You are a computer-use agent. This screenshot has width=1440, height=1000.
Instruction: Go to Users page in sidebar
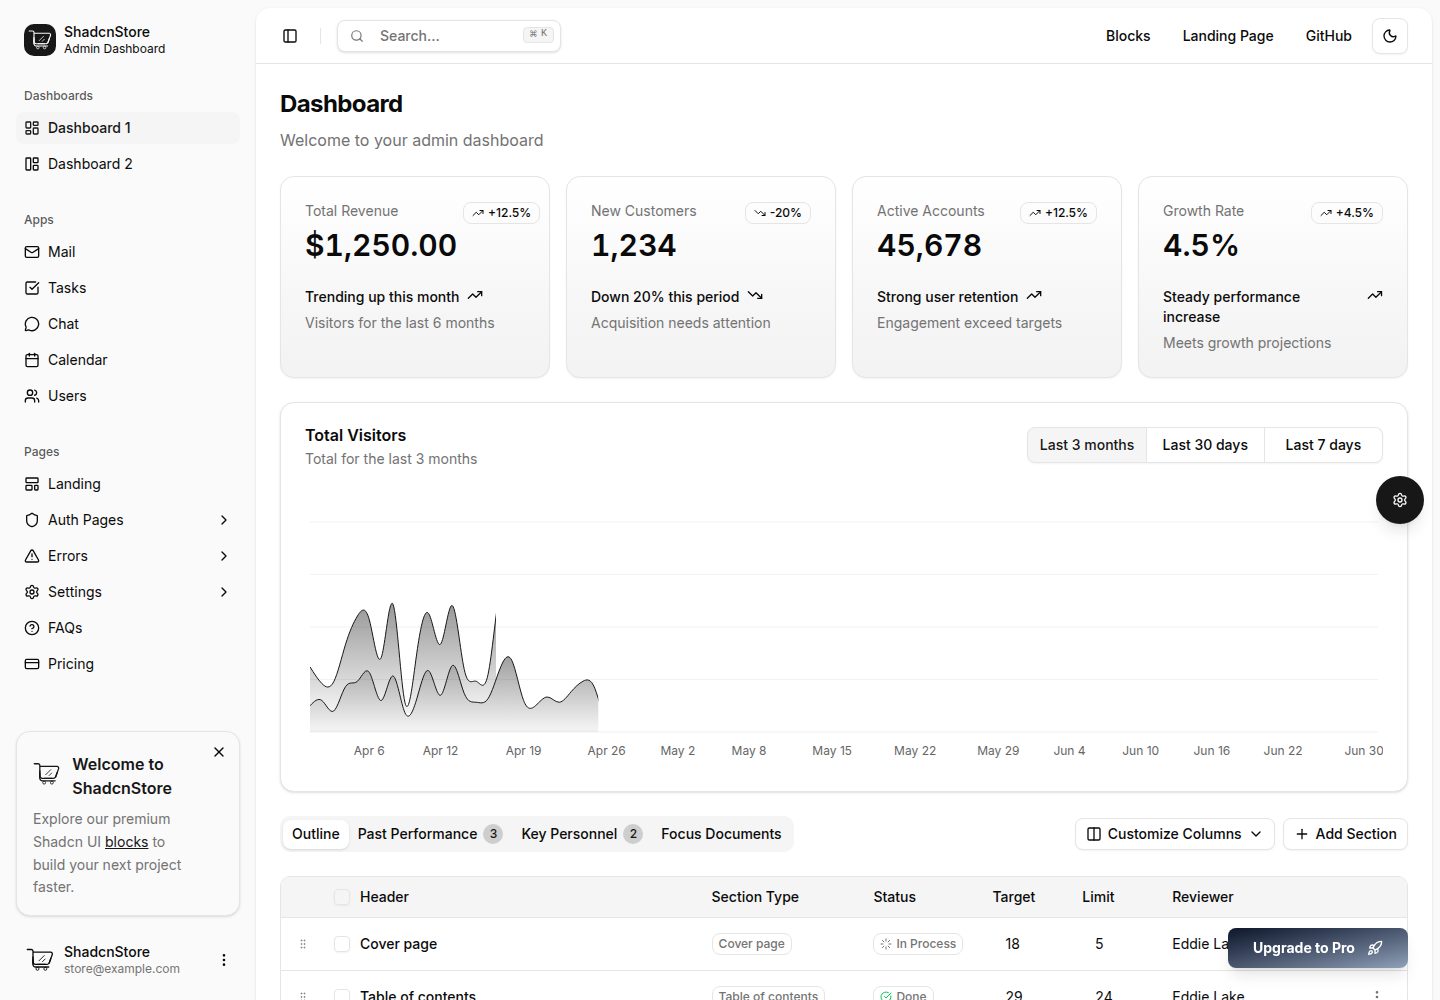[128, 396]
